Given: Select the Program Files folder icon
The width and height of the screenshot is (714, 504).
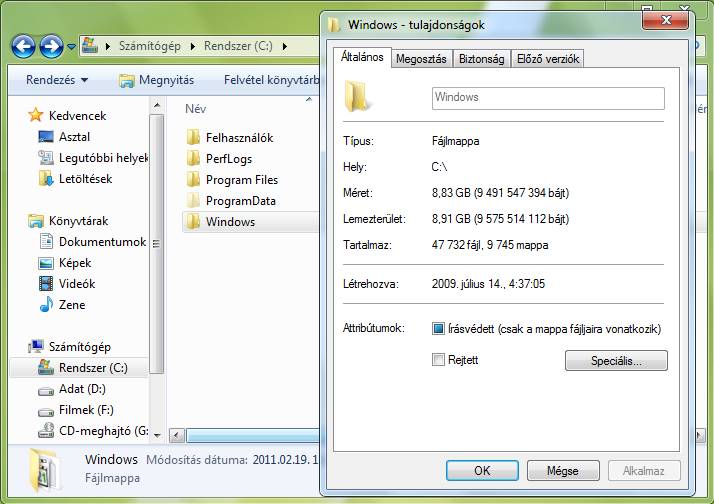Looking at the screenshot, I should click(x=194, y=179).
